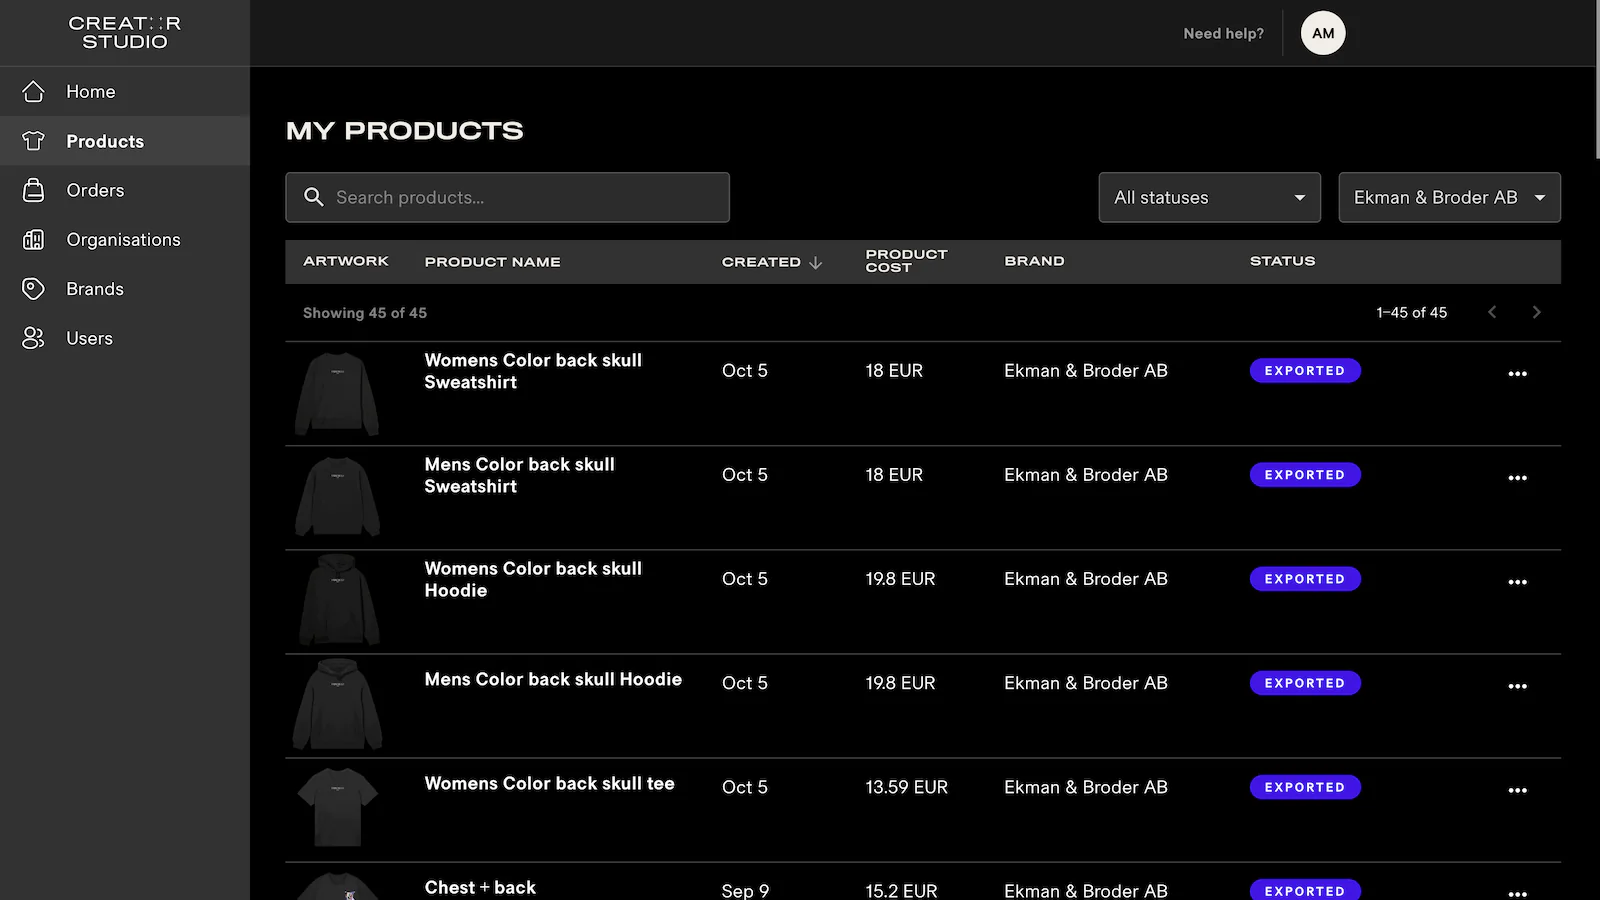Screen dimensions: 1600x900
Task: Click the Product Cost column header
Action: point(906,261)
